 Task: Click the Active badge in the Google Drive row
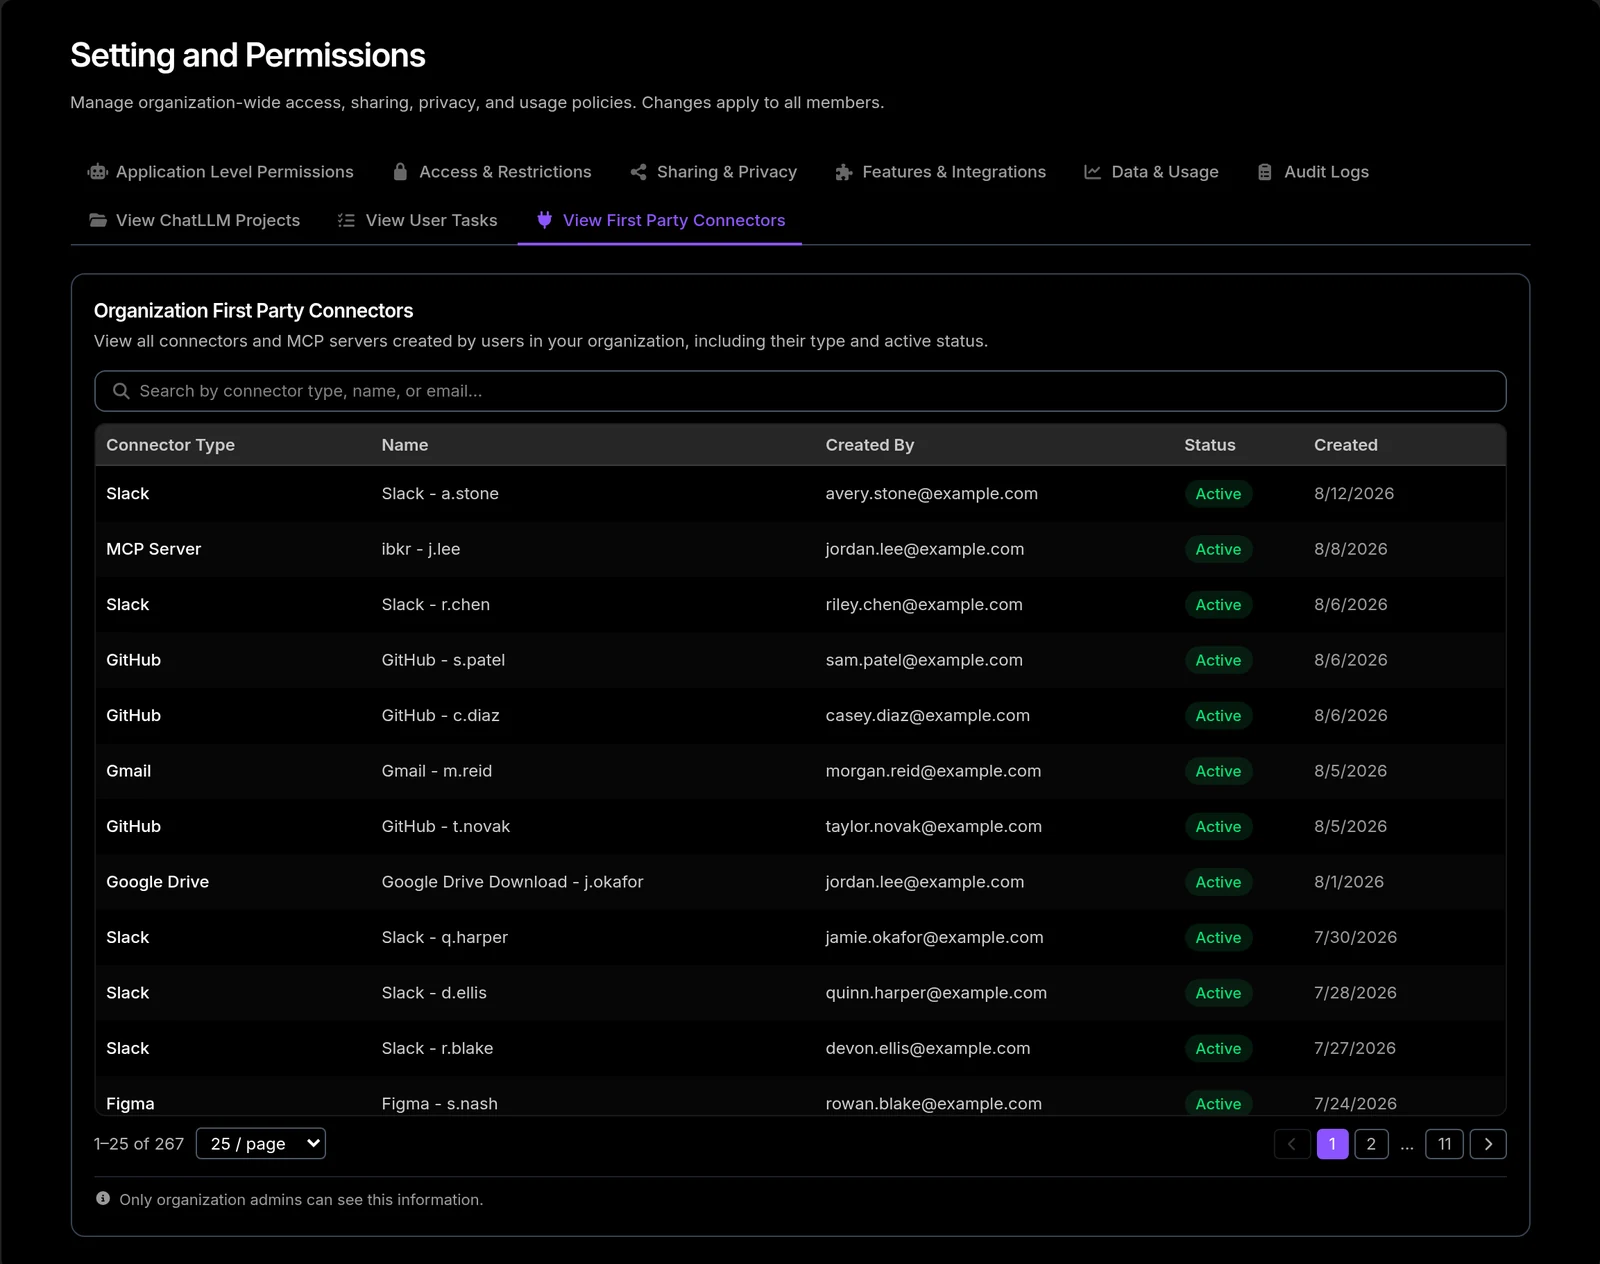coord(1218,882)
